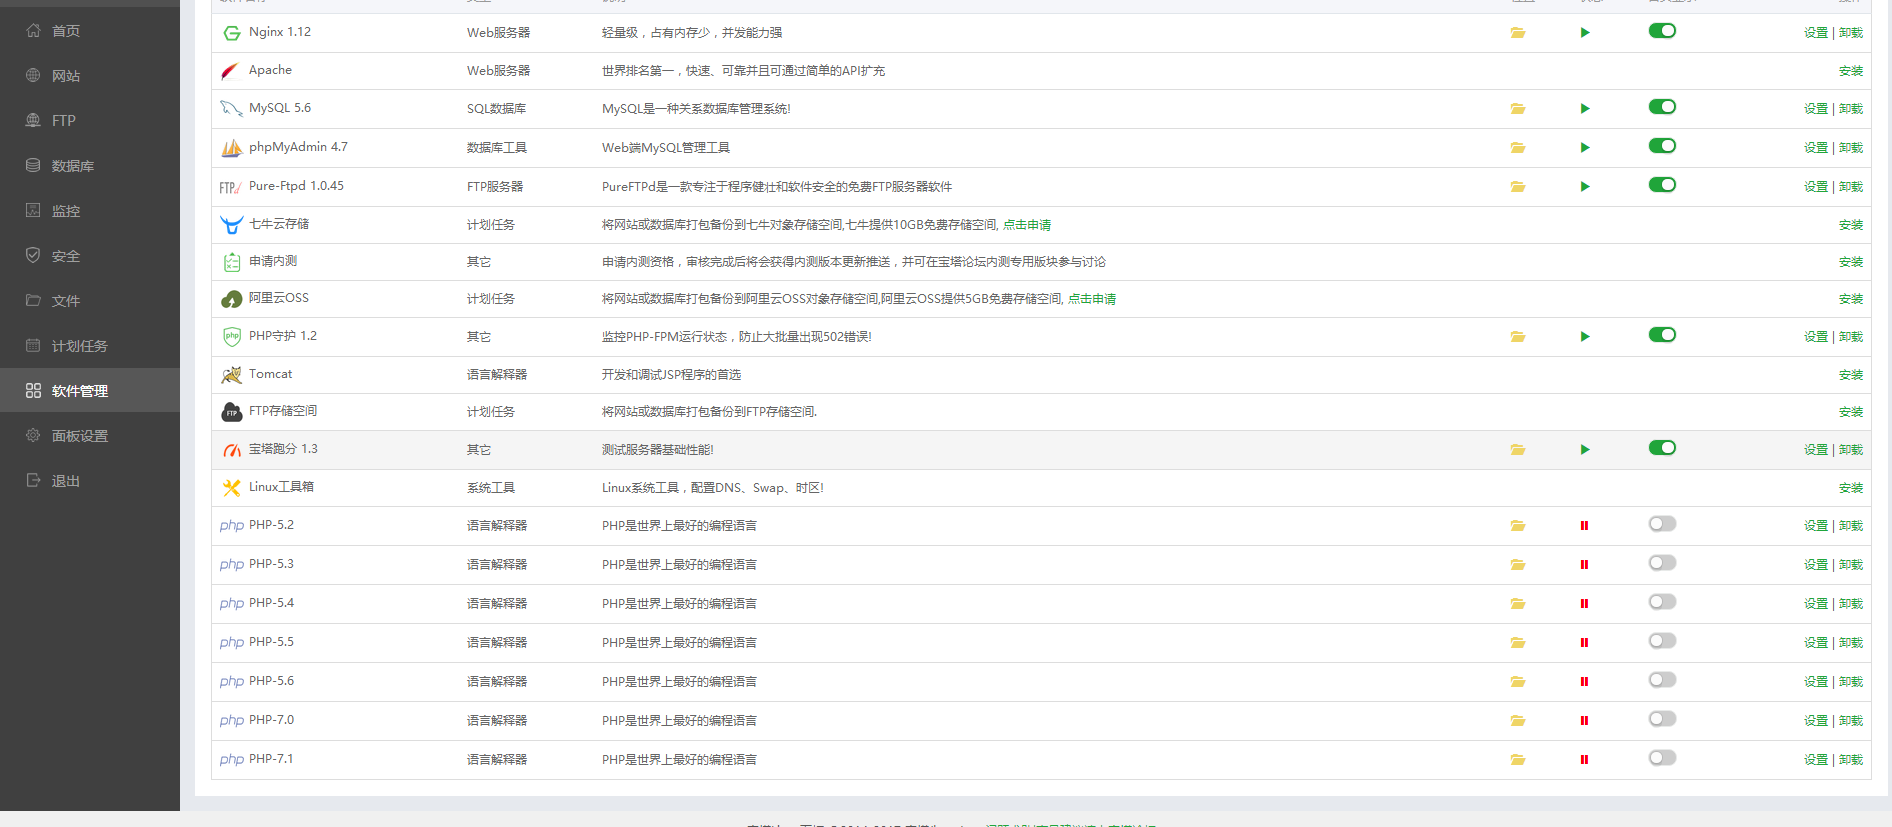Click 卸载 for PHP-7.0
This screenshot has height=827, width=1892.
1851,721
